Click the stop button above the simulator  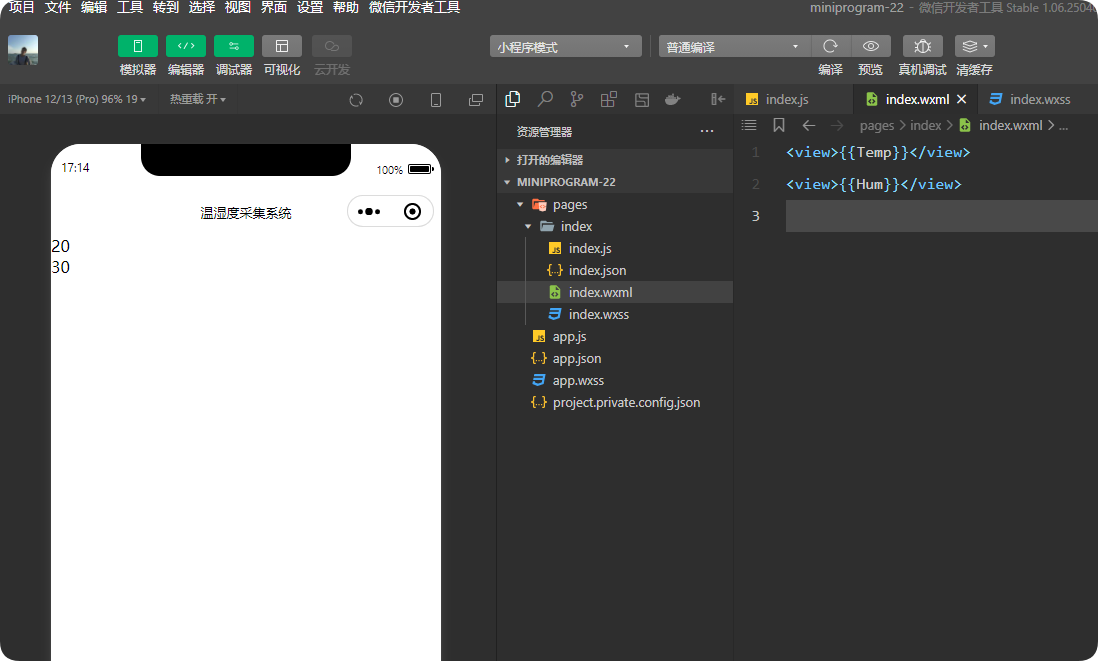[396, 99]
